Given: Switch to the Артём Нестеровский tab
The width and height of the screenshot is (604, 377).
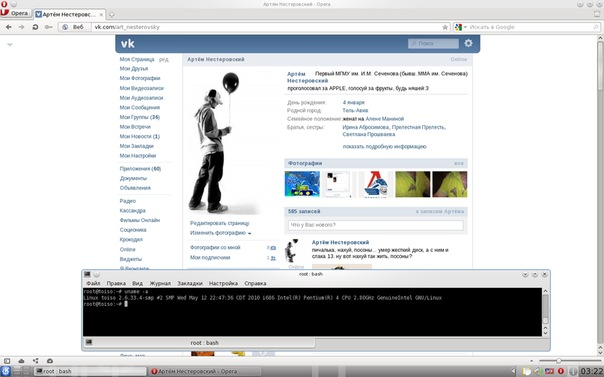Looking at the screenshot, I should tap(69, 15).
